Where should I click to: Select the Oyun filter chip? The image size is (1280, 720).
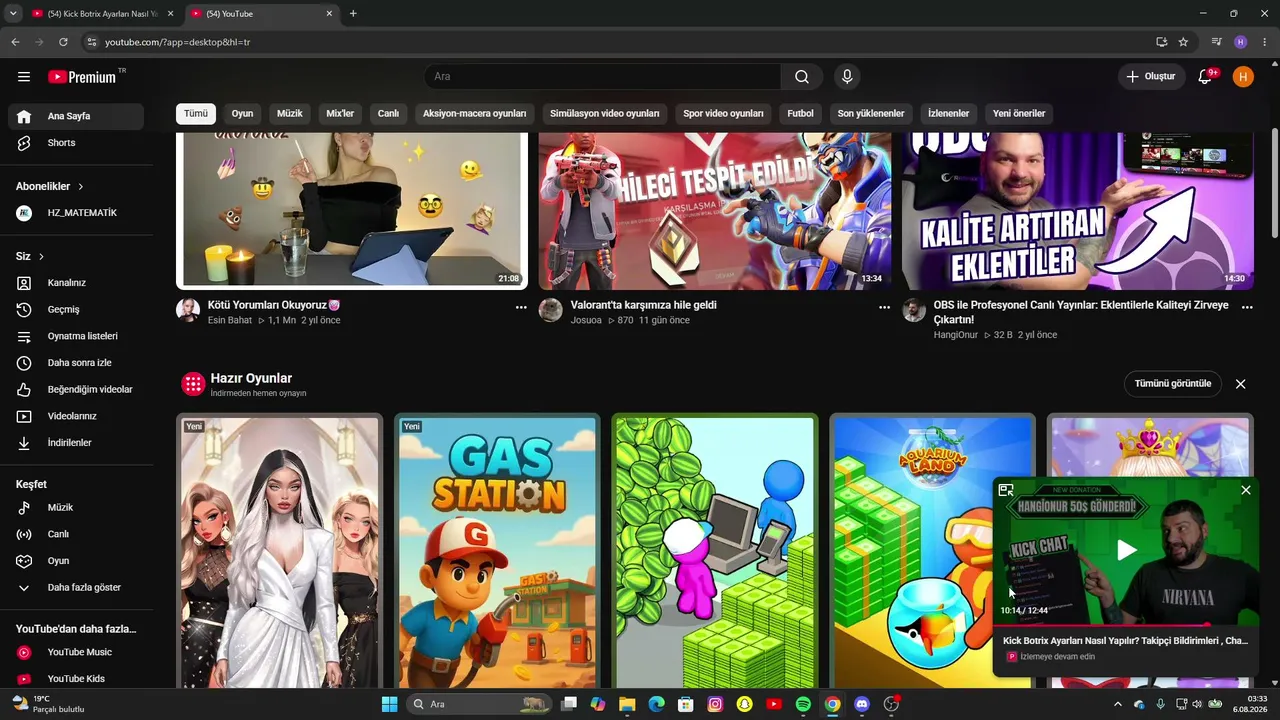tap(242, 114)
